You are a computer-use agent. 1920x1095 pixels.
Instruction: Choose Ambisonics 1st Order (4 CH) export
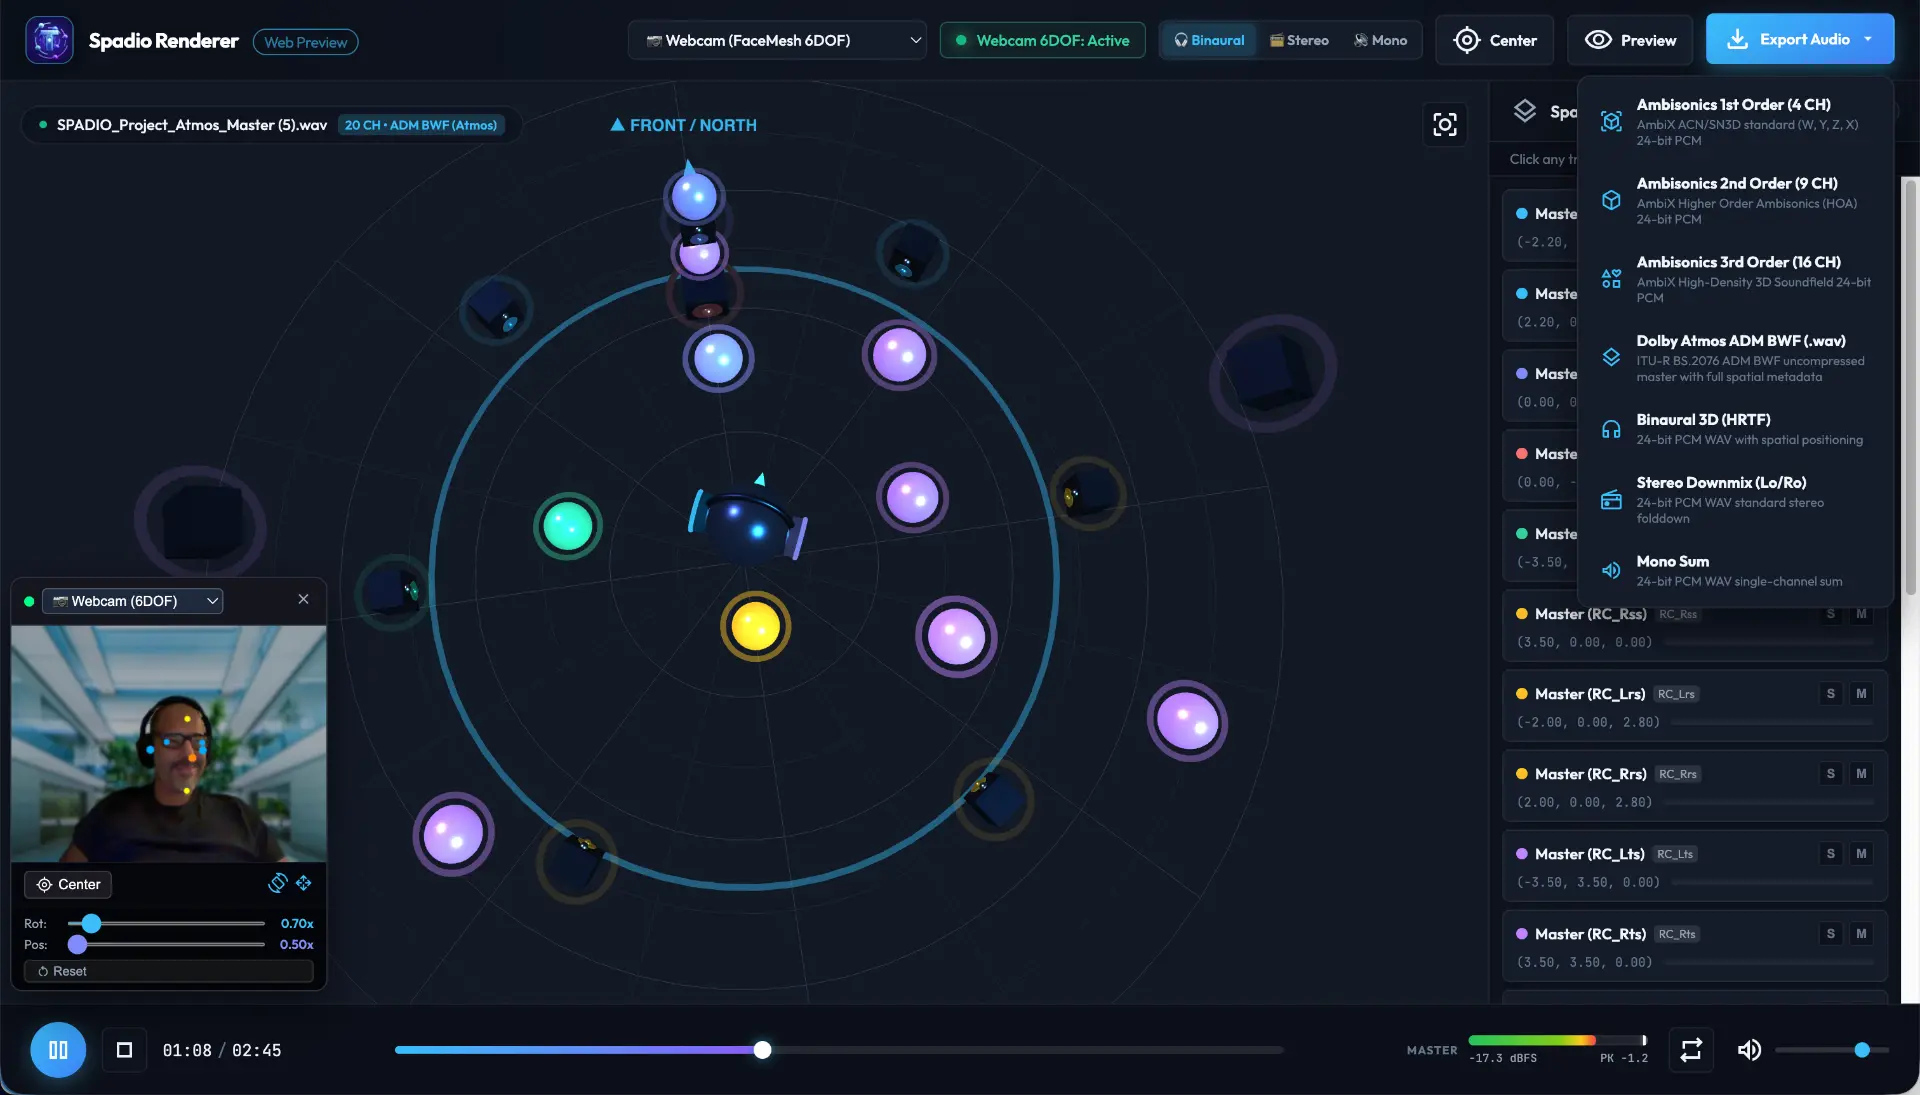pos(1736,121)
